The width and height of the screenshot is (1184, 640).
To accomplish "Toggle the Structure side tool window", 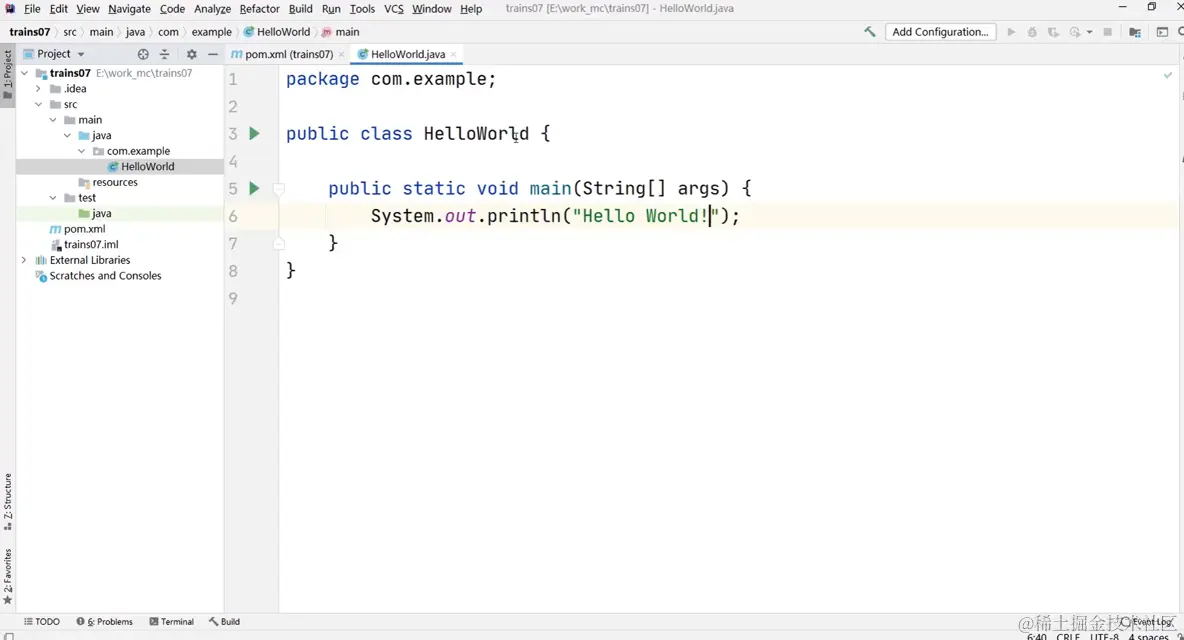I will pyautogui.click(x=8, y=503).
